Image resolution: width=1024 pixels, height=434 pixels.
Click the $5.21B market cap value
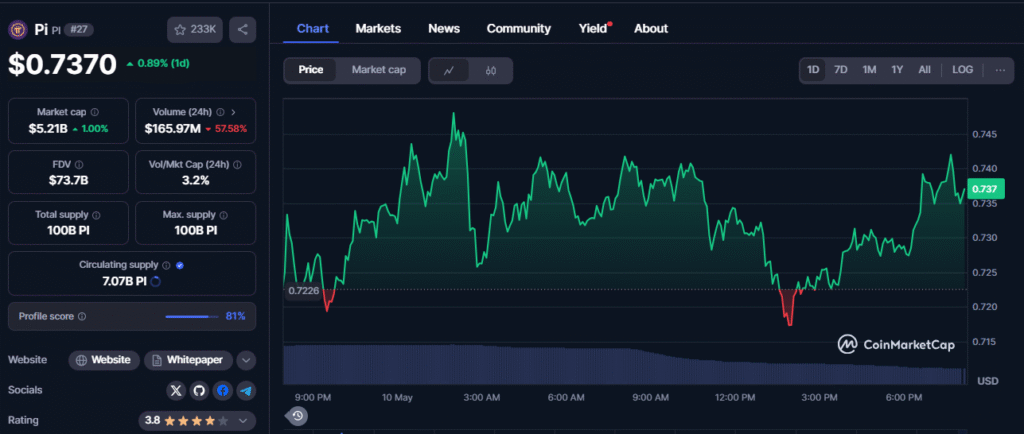pos(48,129)
